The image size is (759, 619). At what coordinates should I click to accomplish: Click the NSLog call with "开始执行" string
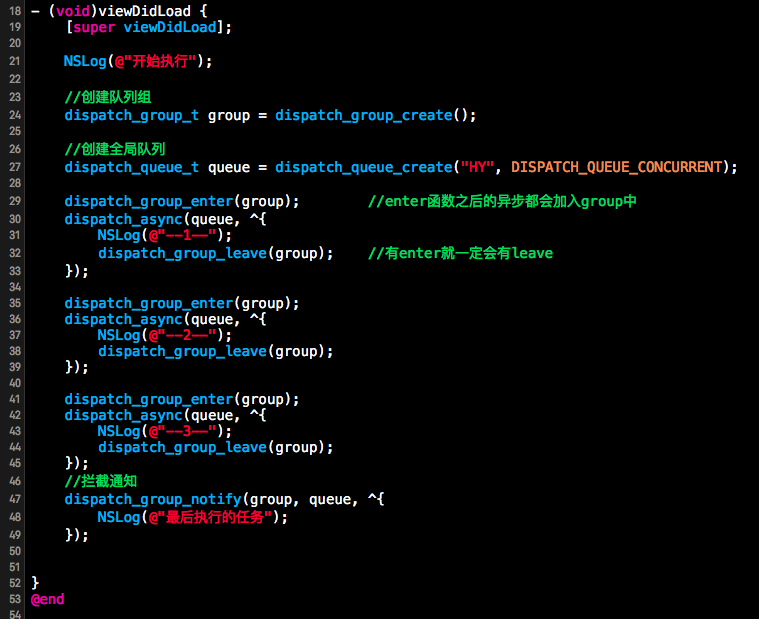tap(138, 61)
